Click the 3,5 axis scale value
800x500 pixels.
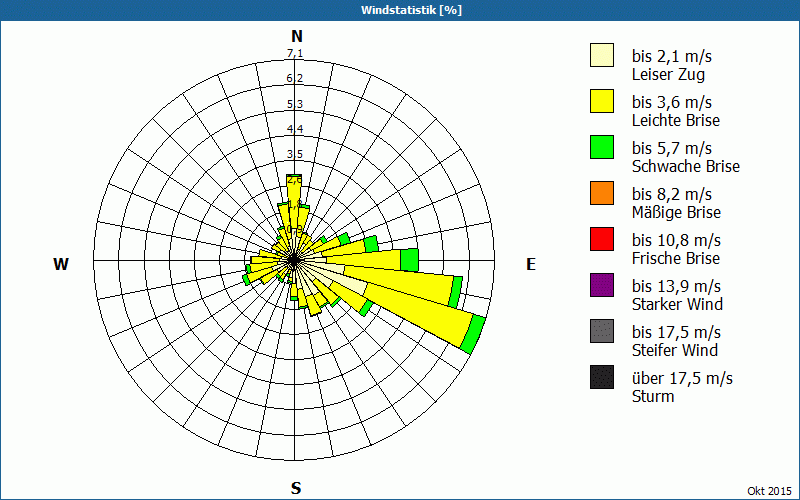pos(295,154)
